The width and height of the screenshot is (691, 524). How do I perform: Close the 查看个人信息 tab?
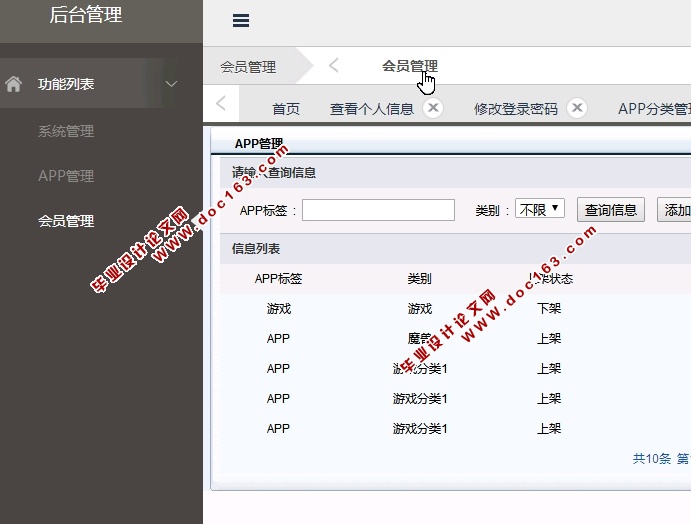coord(433,108)
